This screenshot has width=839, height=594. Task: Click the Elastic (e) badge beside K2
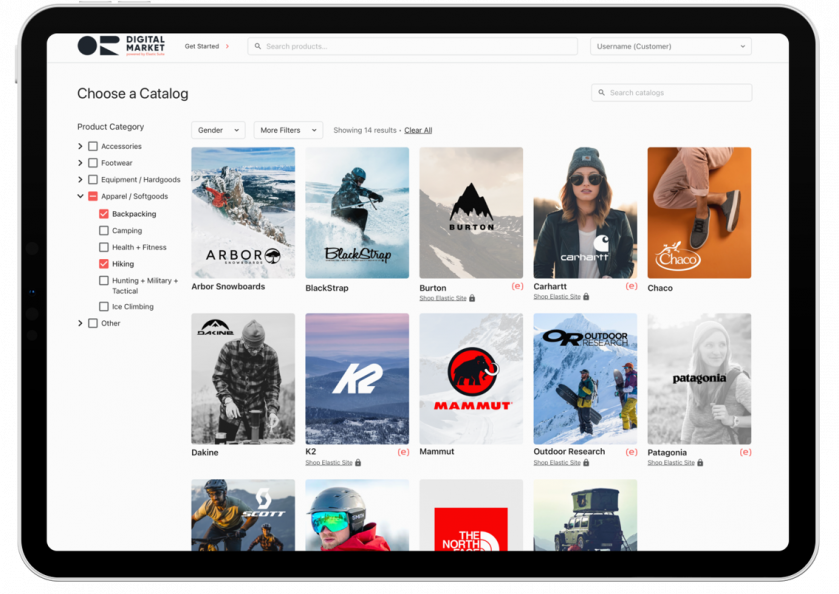click(x=403, y=452)
